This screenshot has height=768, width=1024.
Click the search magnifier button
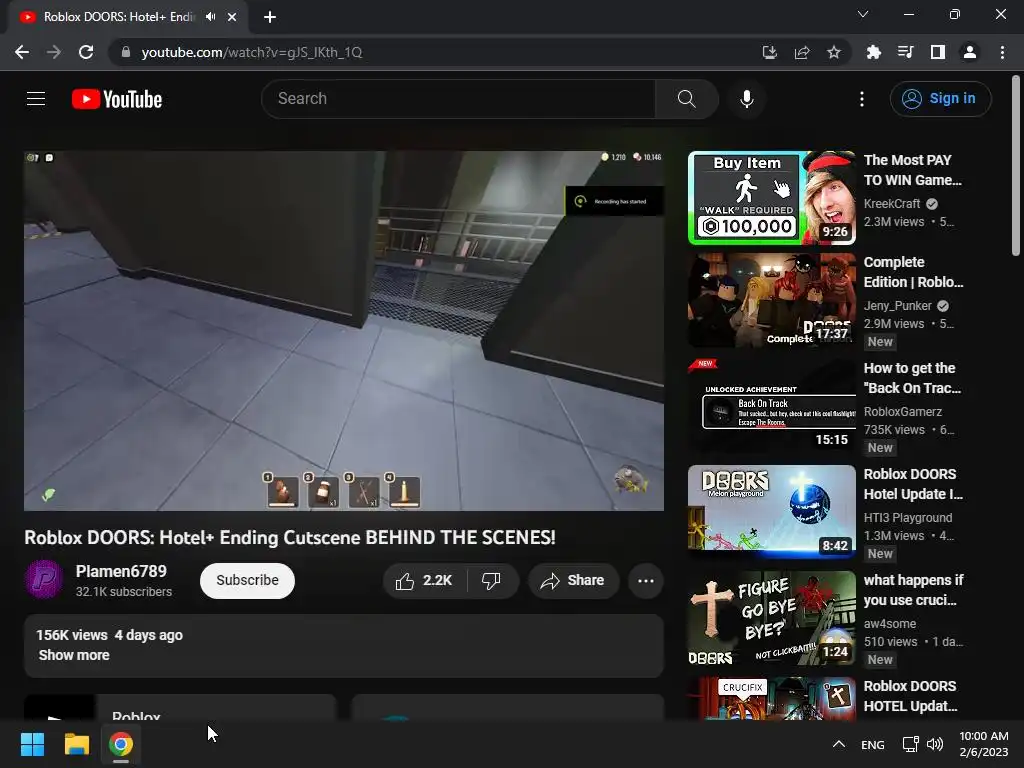686,99
